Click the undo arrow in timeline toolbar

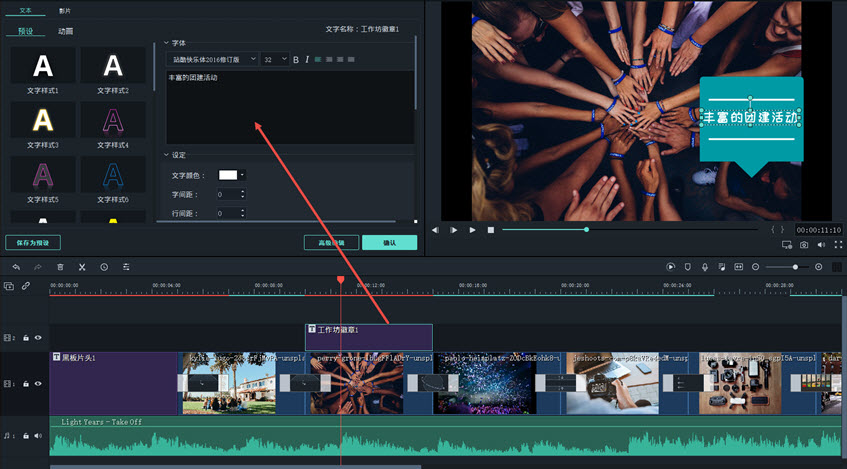point(16,267)
